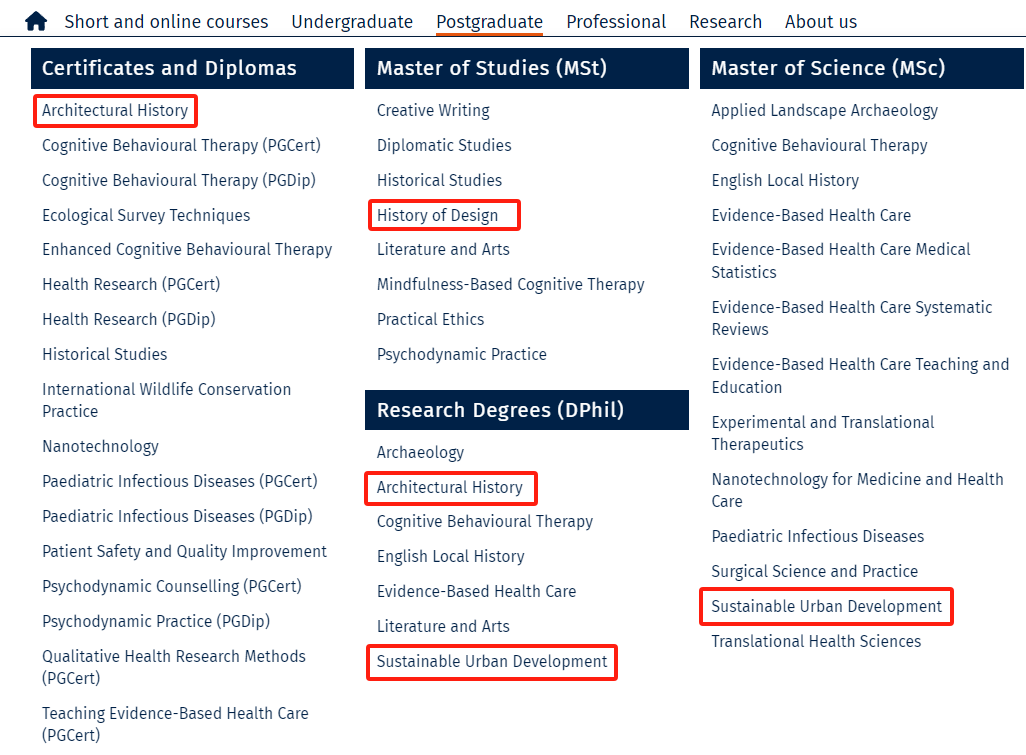Image resolution: width=1026 pixels, height=755 pixels.
Task: Open the About us menu
Action: 821,22
